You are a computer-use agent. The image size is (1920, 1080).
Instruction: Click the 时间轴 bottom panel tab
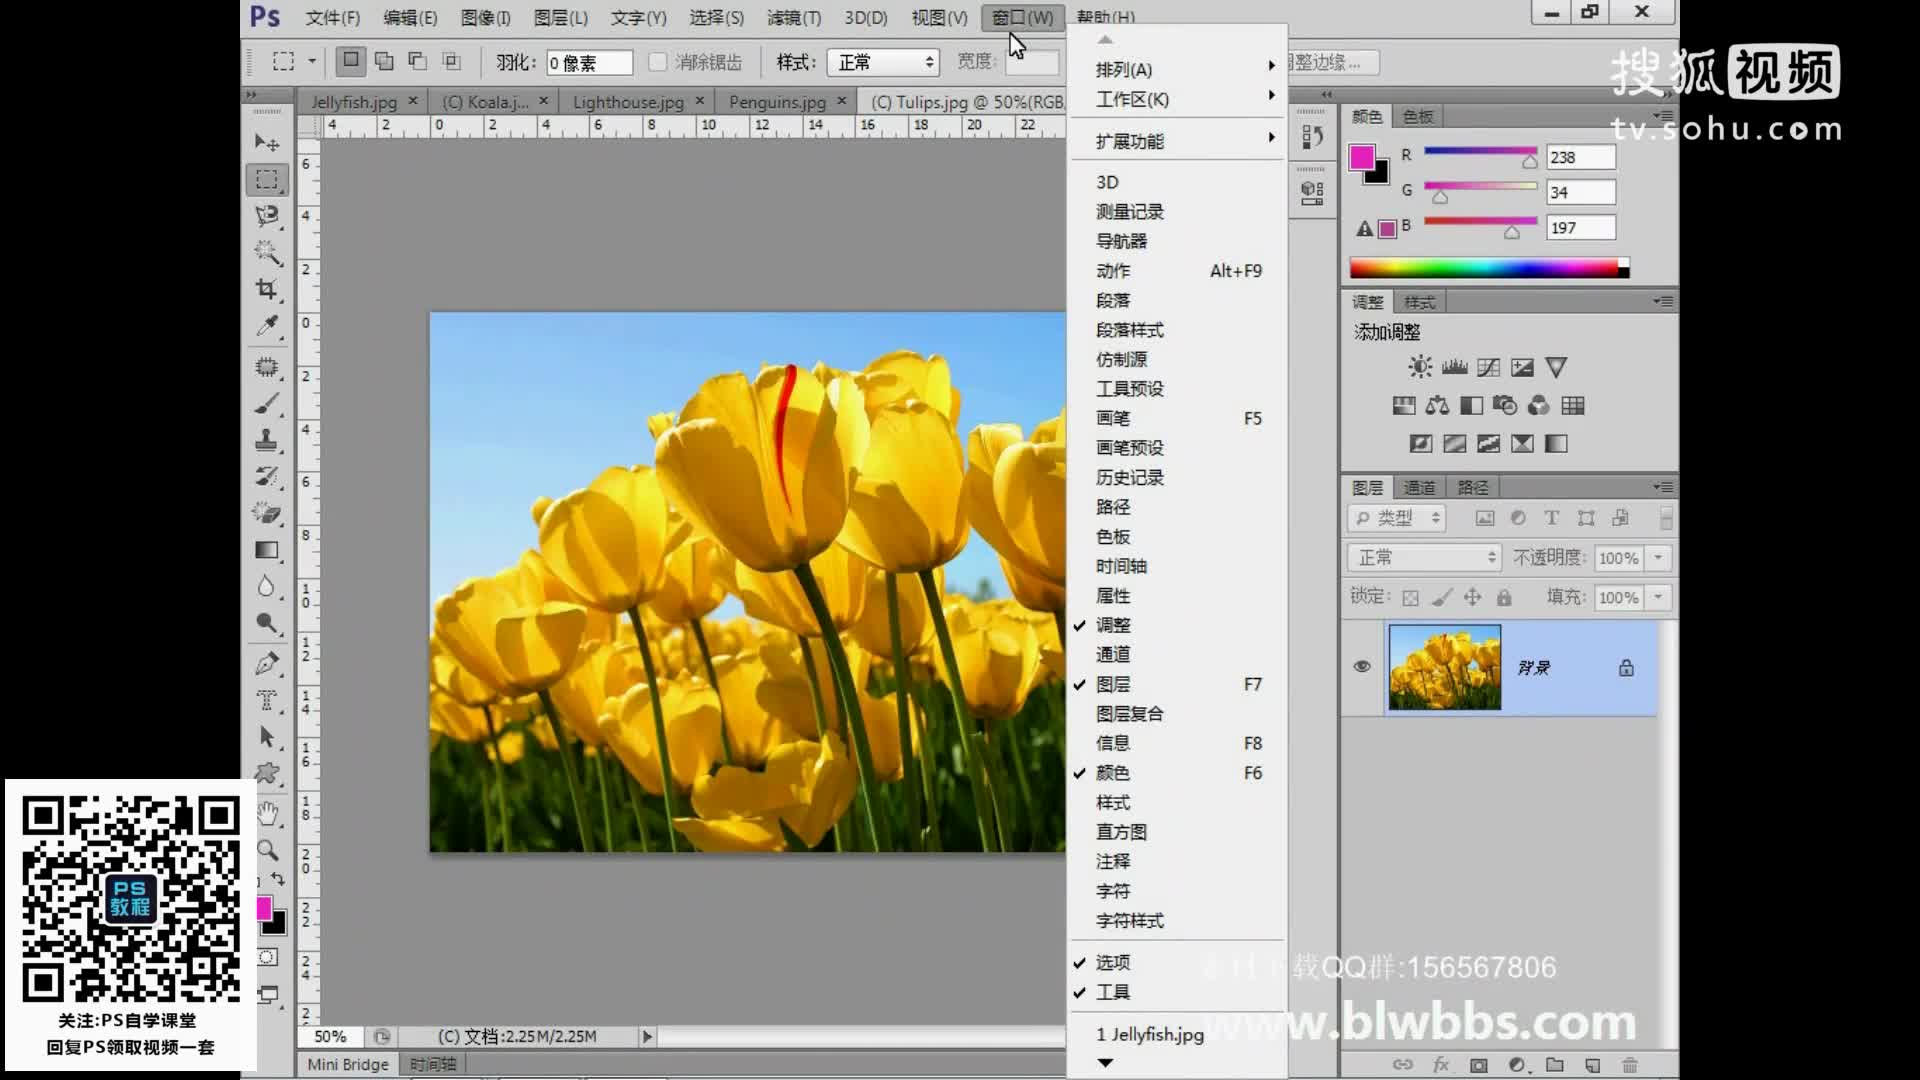[432, 1064]
